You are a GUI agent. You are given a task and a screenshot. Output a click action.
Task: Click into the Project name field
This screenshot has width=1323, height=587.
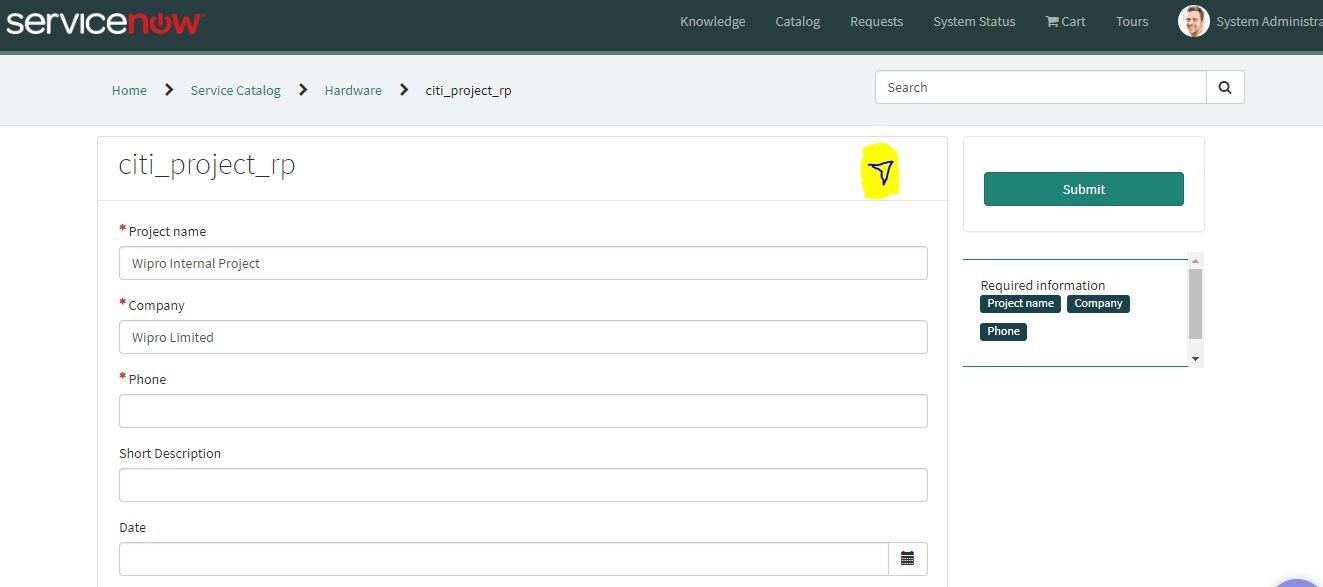523,263
